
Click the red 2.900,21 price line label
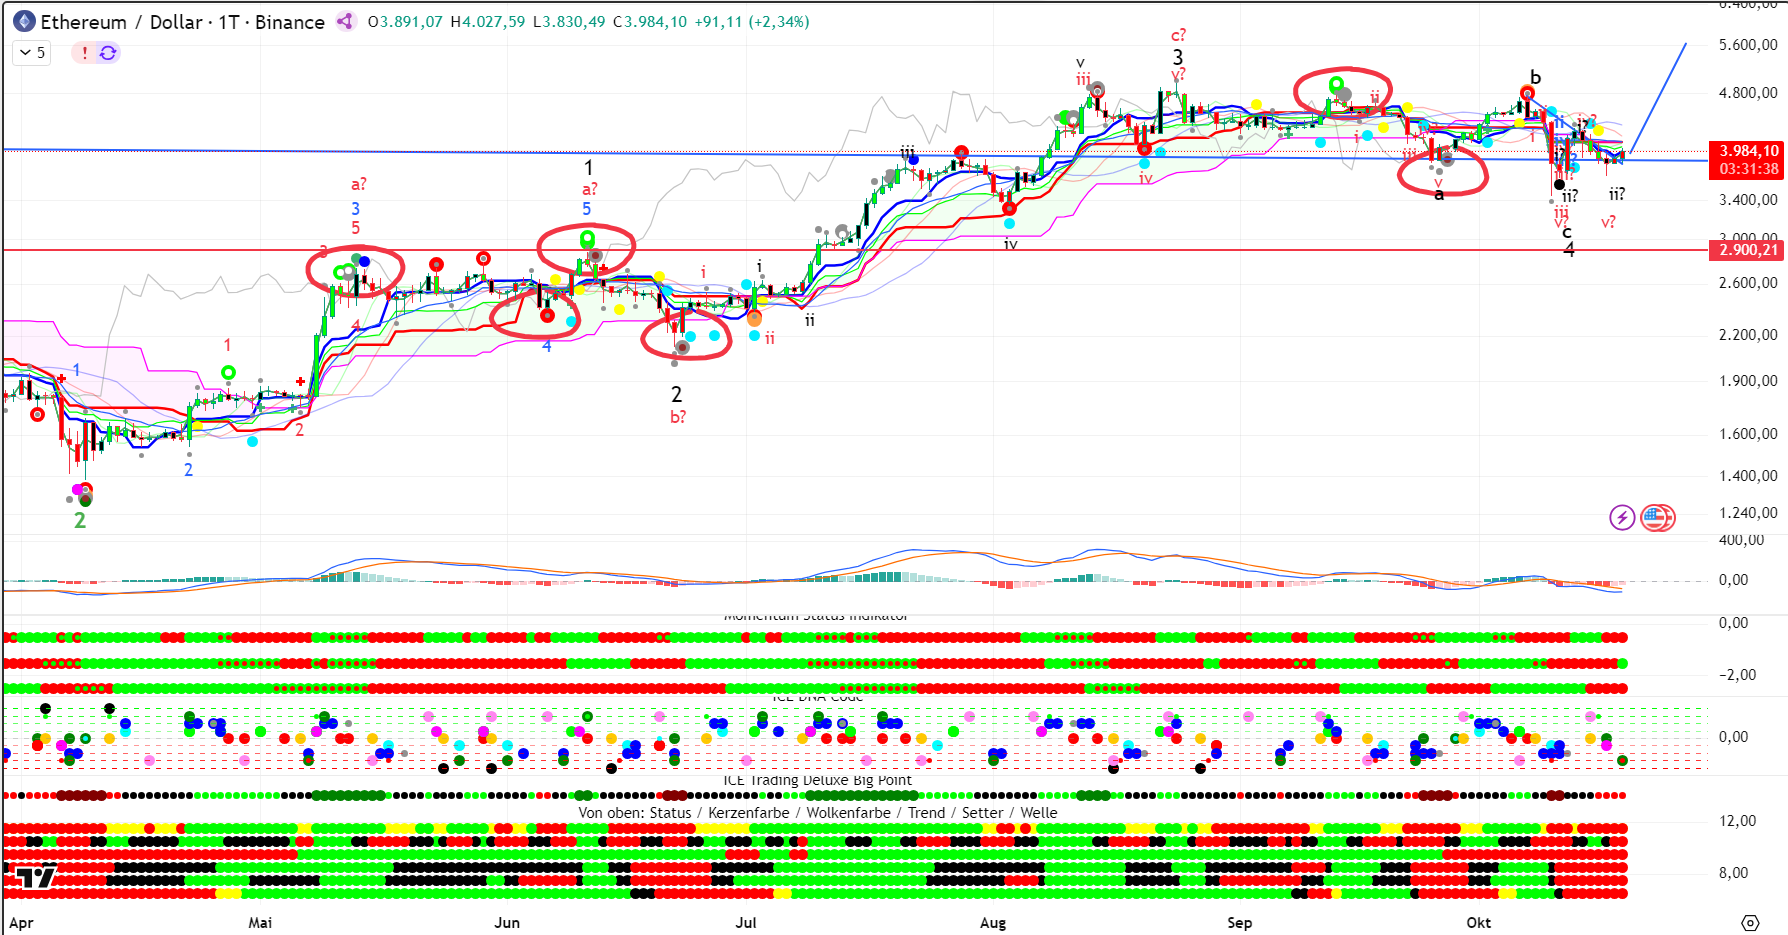(1748, 250)
